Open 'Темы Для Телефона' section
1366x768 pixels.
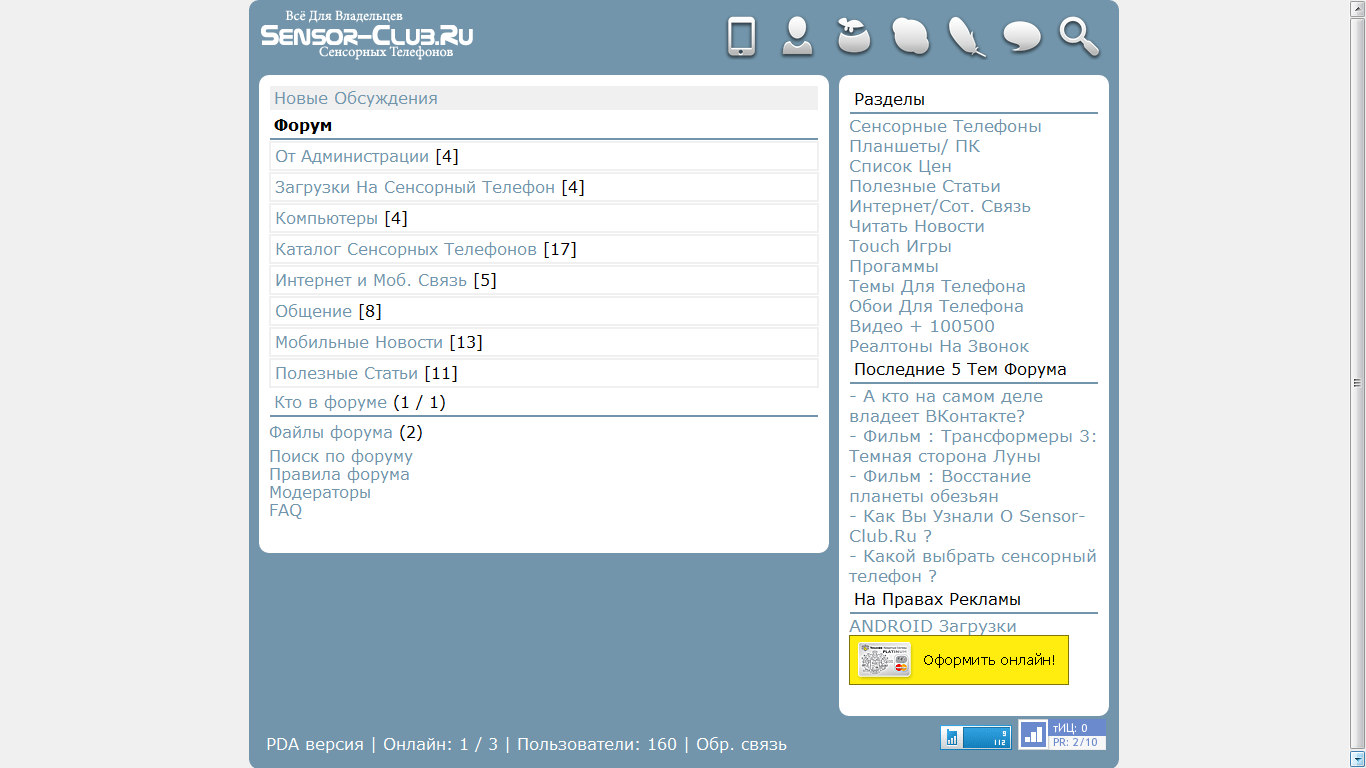point(937,286)
